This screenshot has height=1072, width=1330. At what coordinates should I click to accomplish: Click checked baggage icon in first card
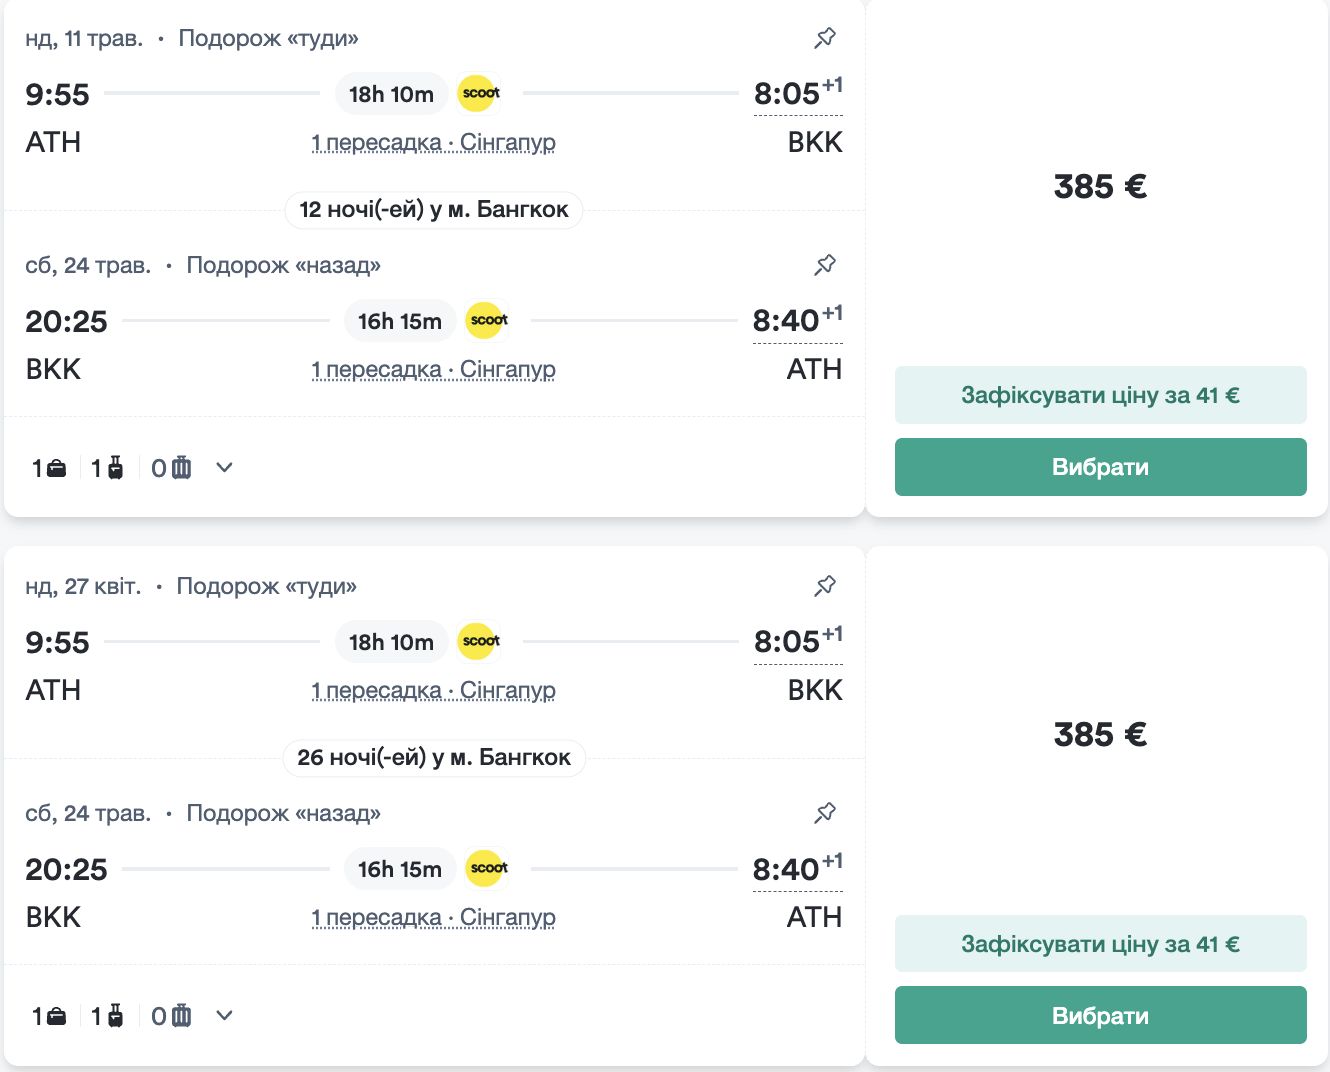click(181, 468)
